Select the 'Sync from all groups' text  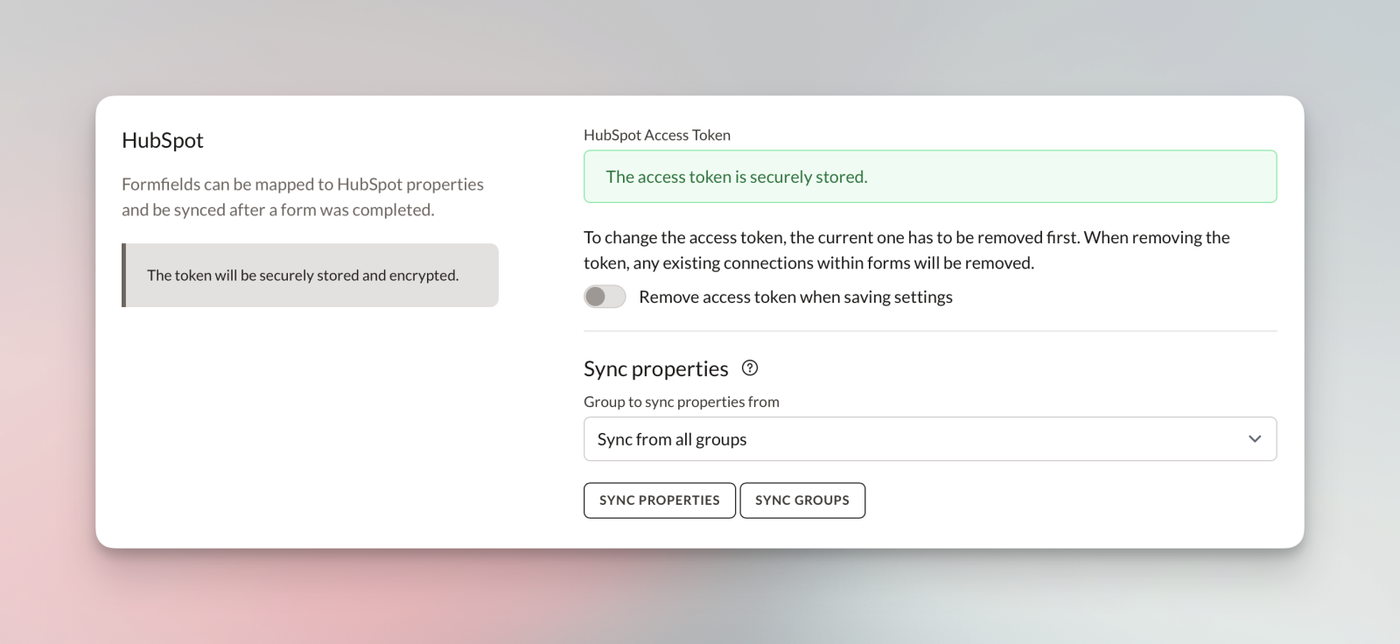(x=672, y=439)
